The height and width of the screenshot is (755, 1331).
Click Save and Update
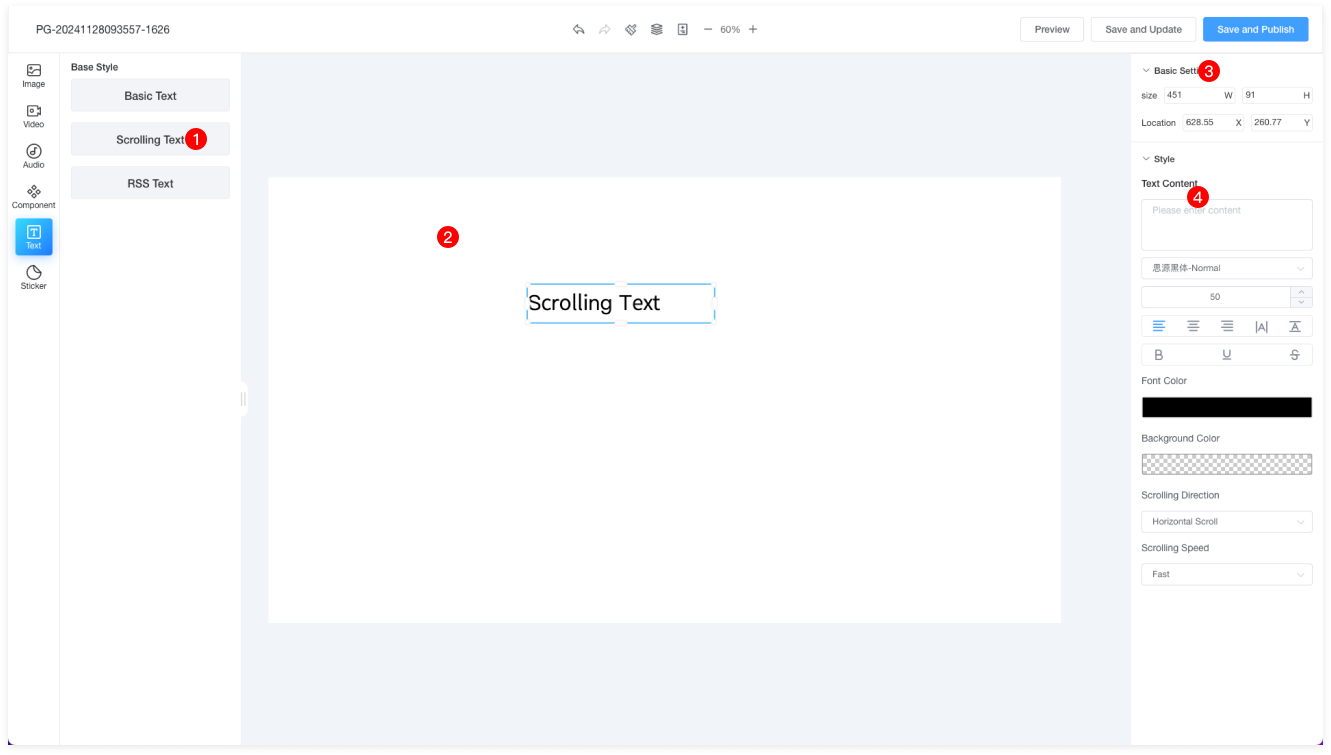coord(1143,29)
